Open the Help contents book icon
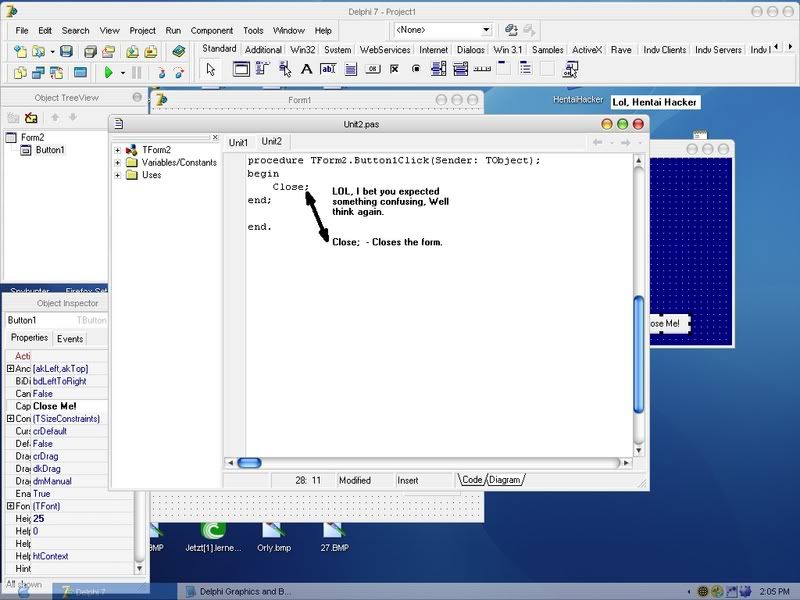The height and width of the screenshot is (600, 800). [178, 51]
